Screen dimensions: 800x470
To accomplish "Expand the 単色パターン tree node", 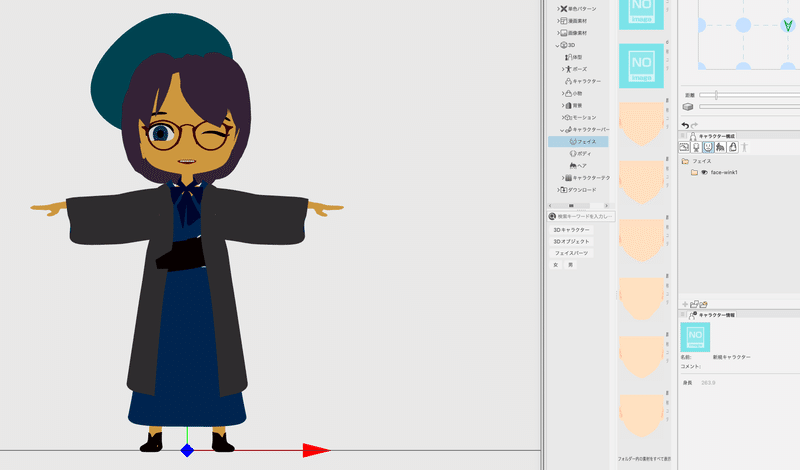I will click(558, 9).
